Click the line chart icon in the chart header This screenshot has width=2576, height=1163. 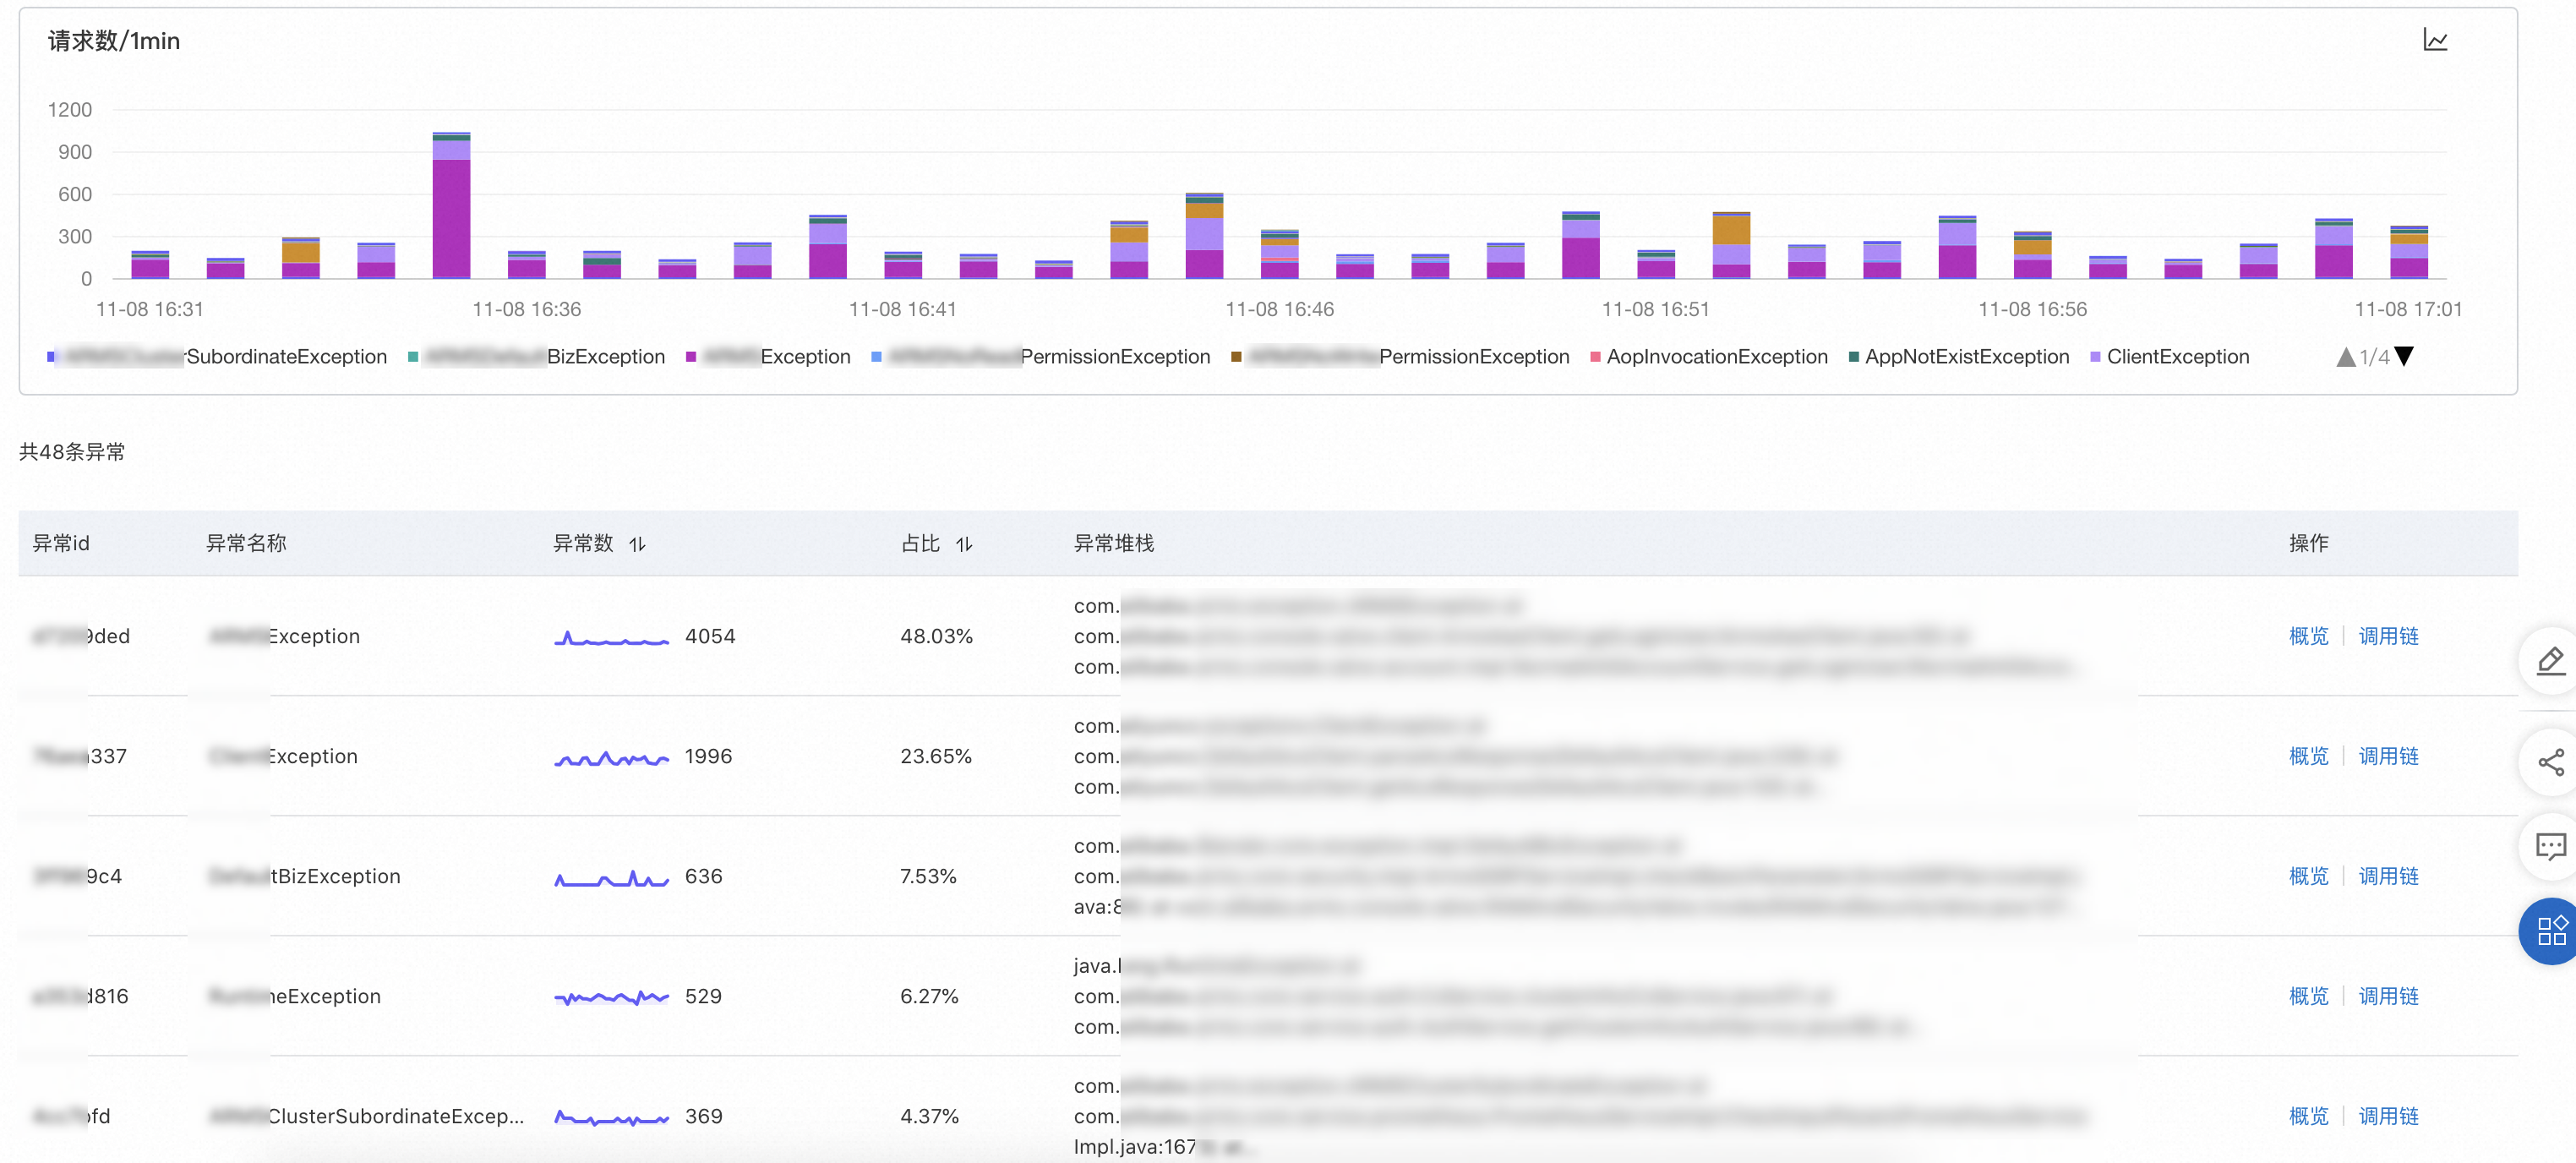coord(2434,40)
